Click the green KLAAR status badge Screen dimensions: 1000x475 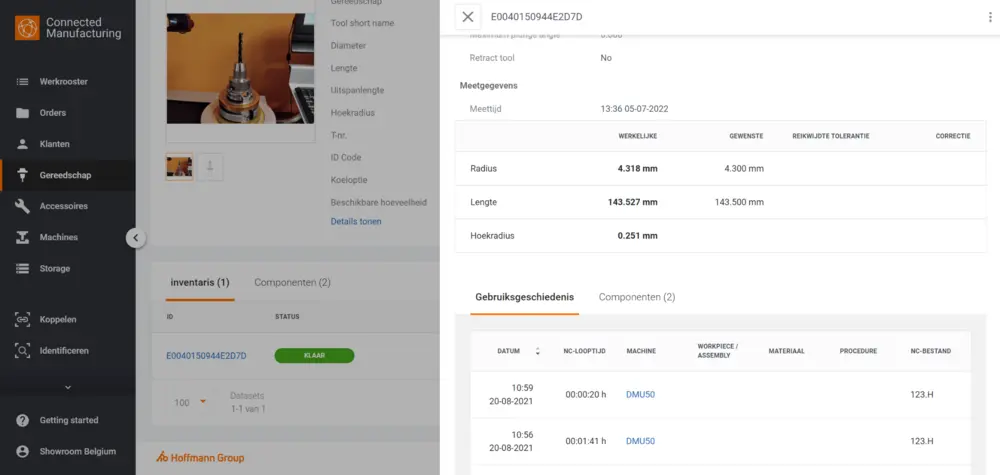click(x=314, y=356)
